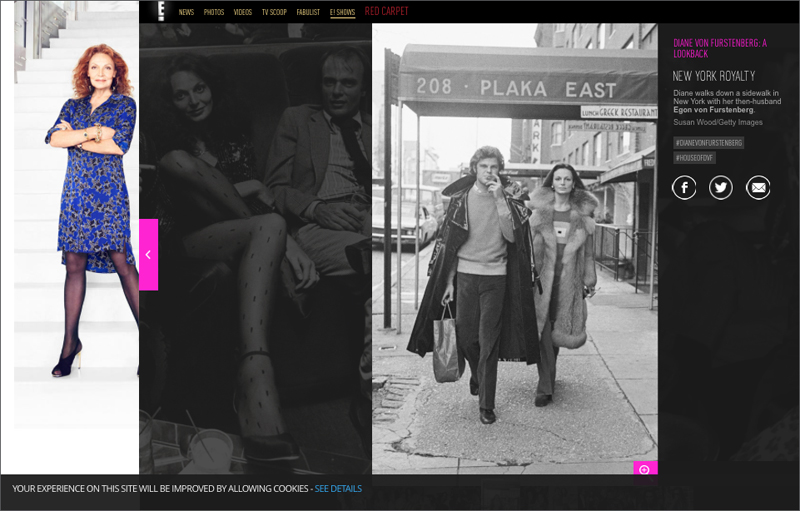Open TV Scoop in the nav bar
Image resolution: width=800 pixels, height=511 pixels.
point(274,12)
